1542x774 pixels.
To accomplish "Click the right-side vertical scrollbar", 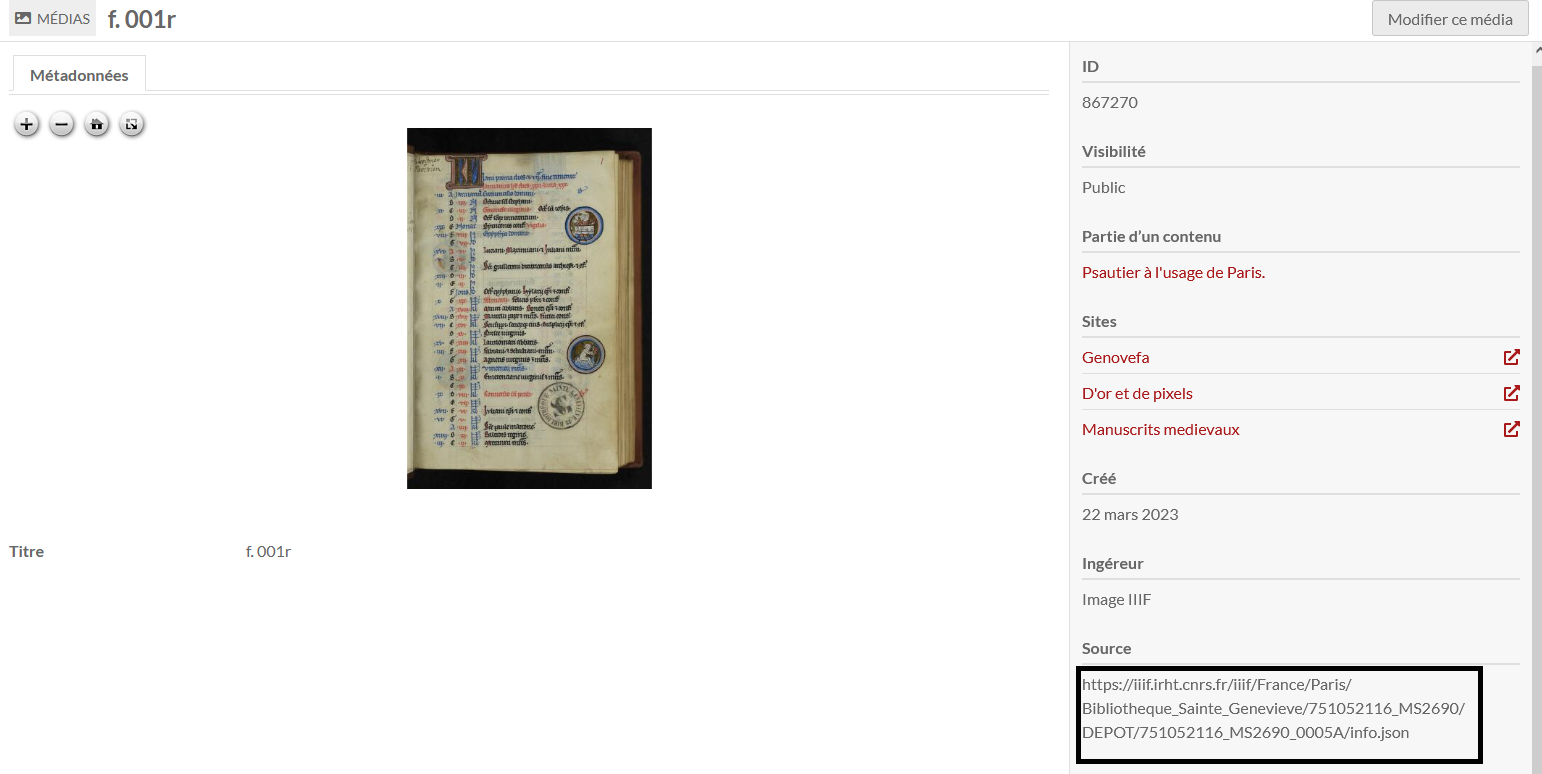I will [1534, 400].
